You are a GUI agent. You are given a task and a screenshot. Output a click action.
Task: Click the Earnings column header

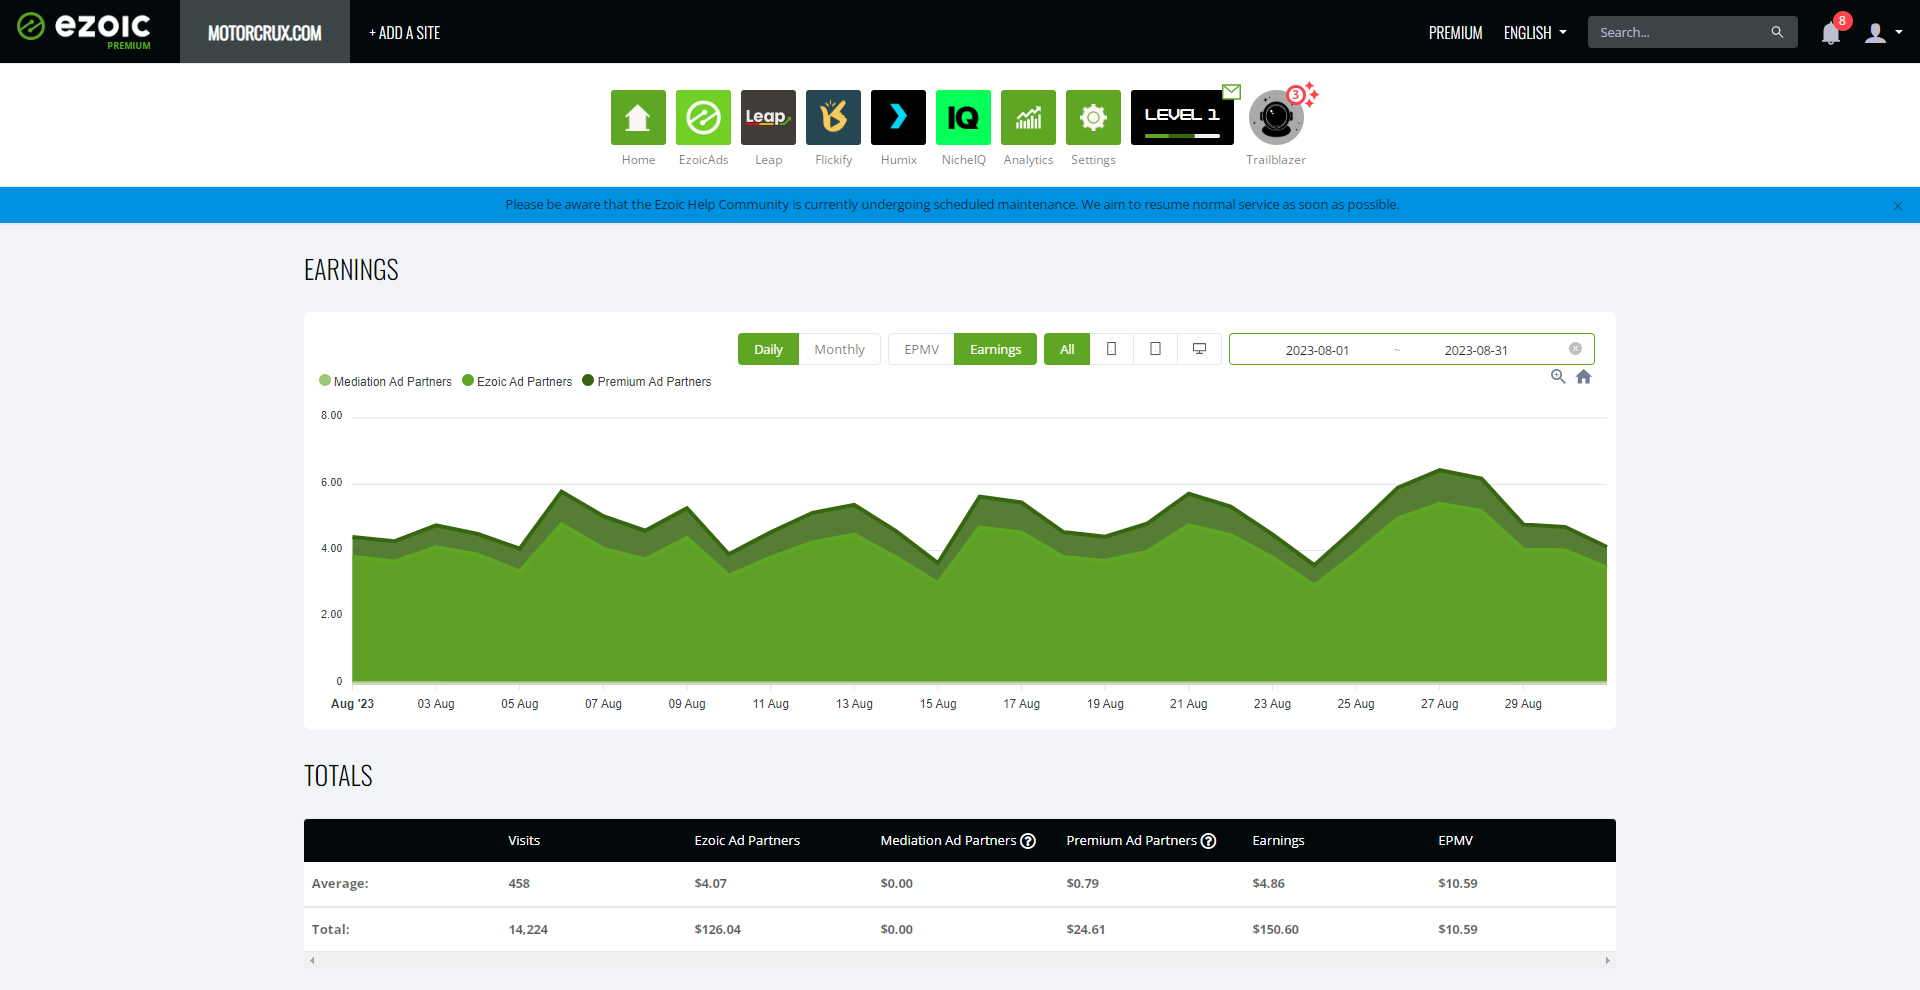click(x=1278, y=841)
